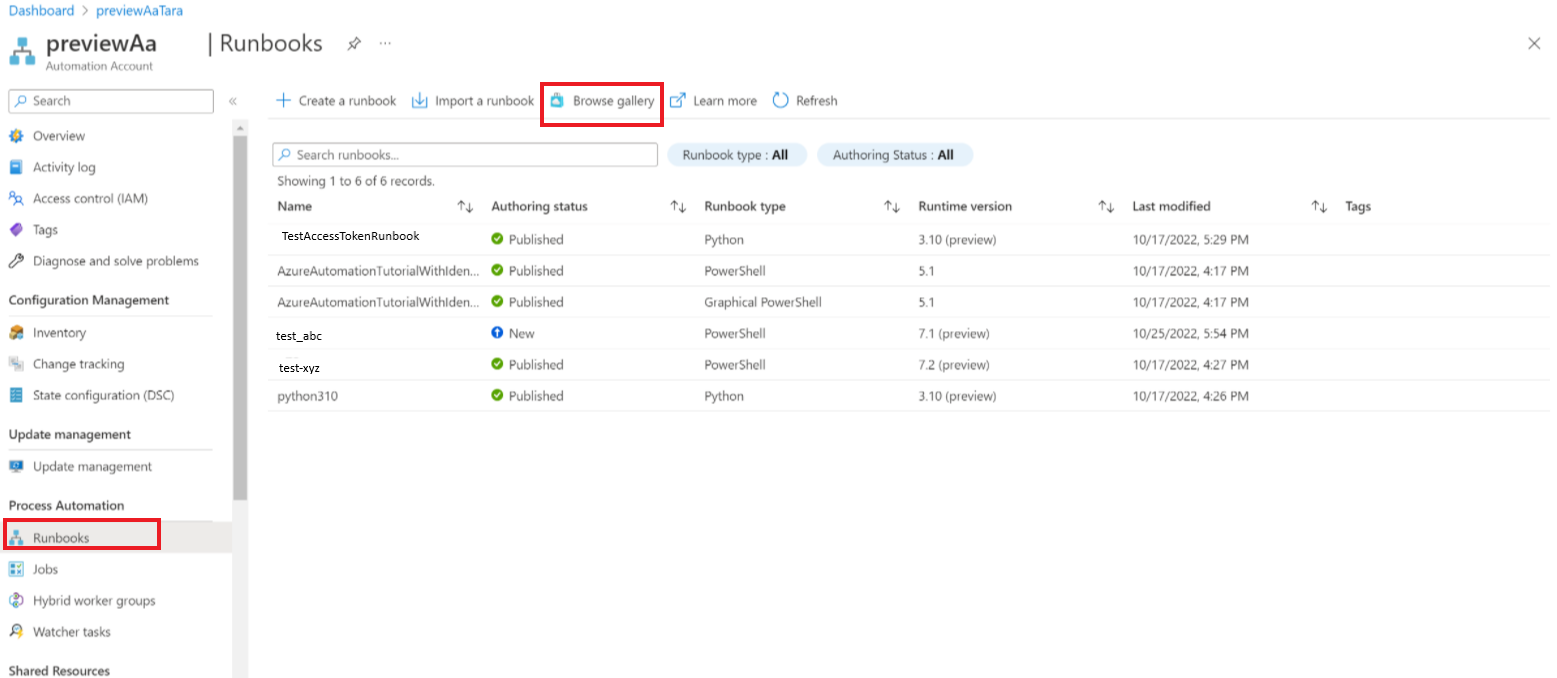Click Hybrid worker groups icon
Viewport: 1557px width, 678px height.
pos(16,600)
